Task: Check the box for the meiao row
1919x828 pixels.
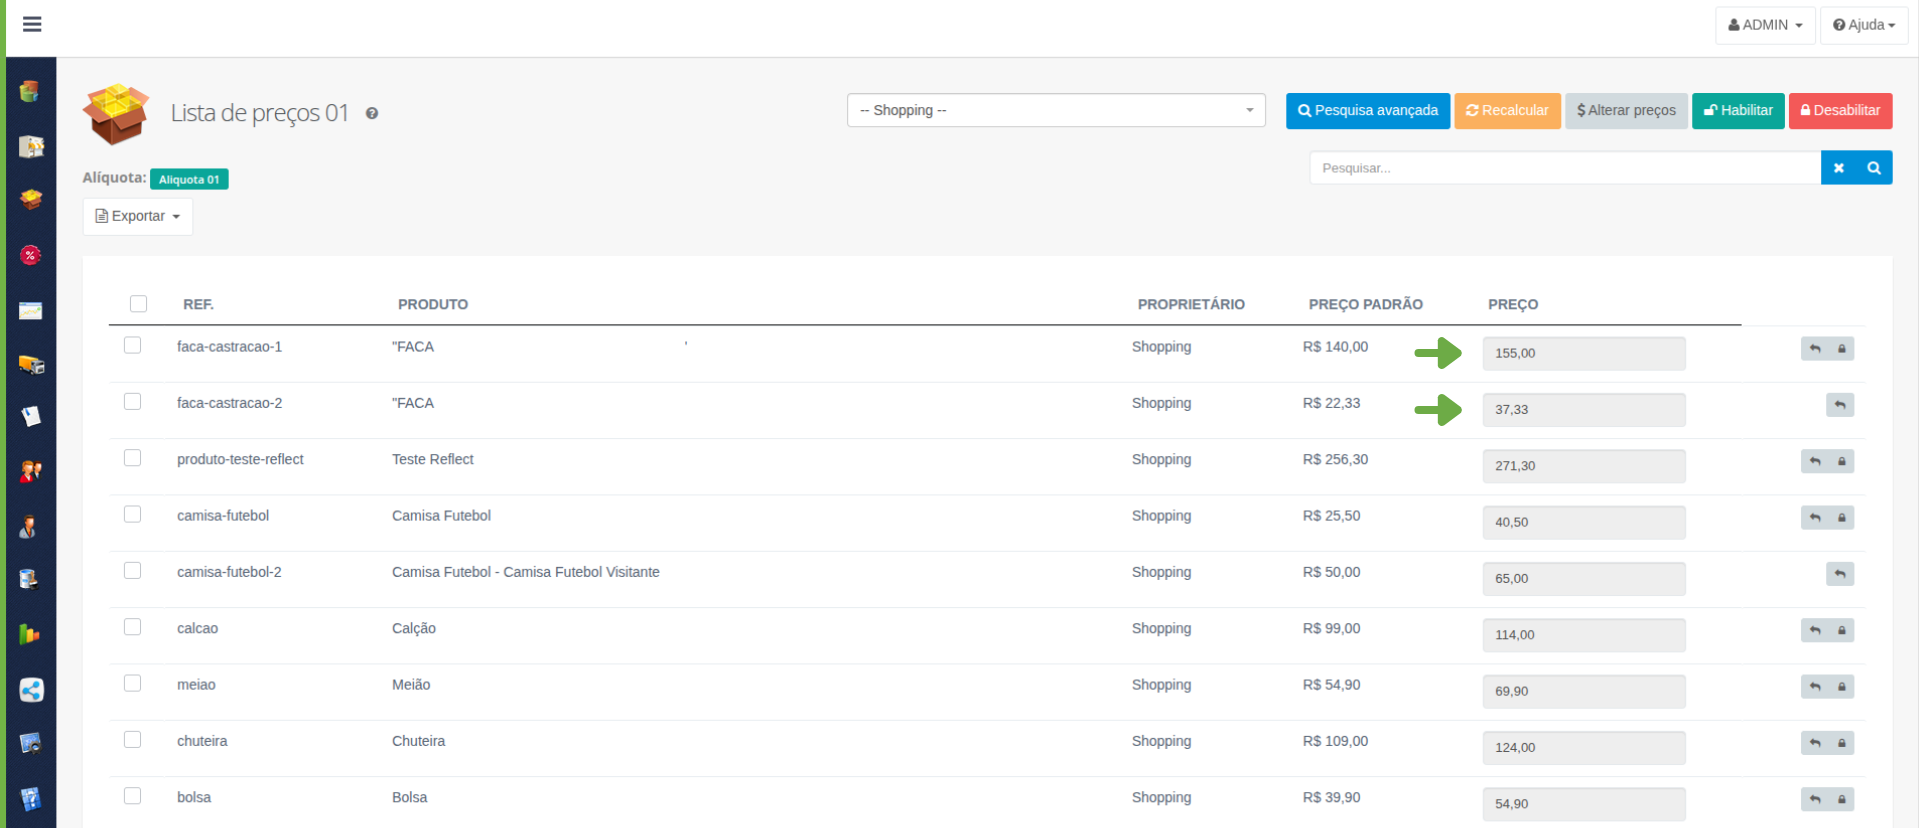Action: (132, 684)
